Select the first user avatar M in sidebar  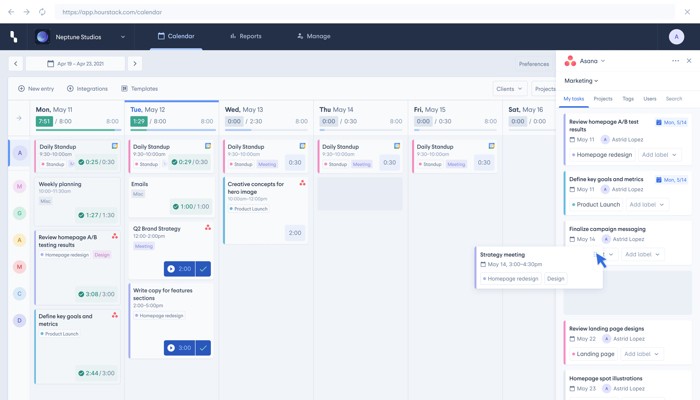pos(20,186)
